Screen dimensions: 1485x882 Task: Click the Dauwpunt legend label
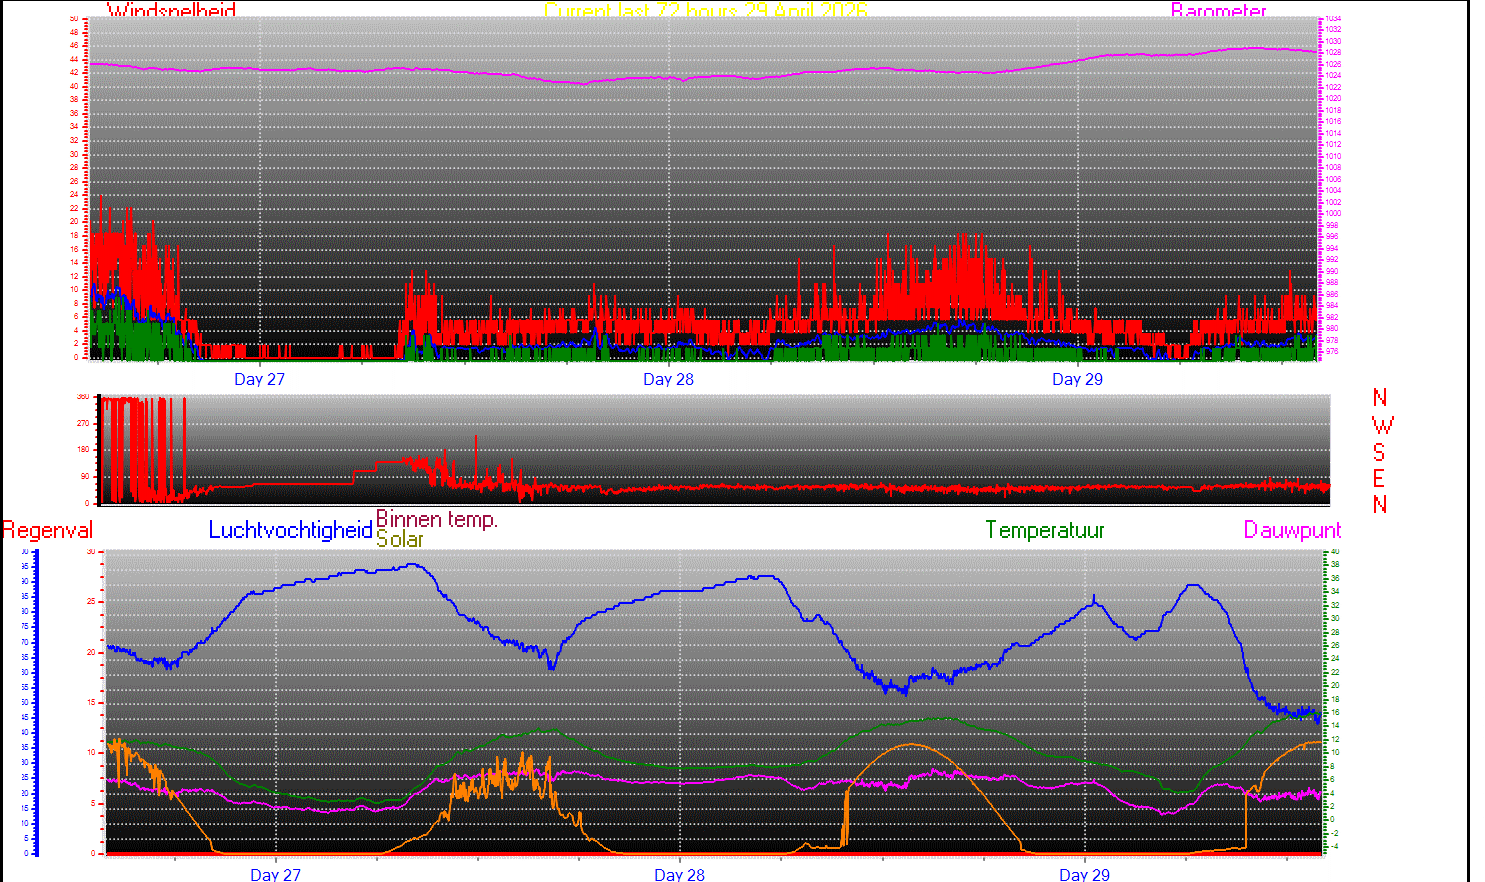(1292, 530)
